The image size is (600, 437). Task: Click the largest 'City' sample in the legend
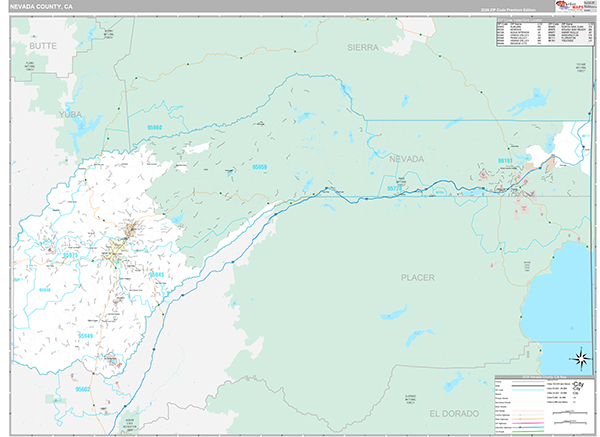(578, 384)
